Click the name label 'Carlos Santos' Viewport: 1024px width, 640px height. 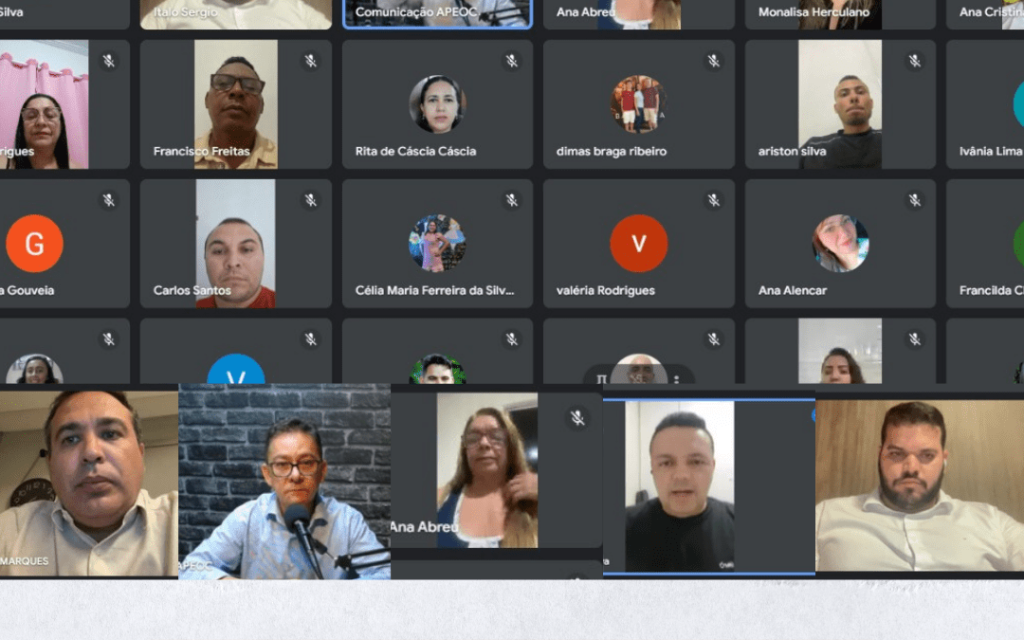(192, 290)
